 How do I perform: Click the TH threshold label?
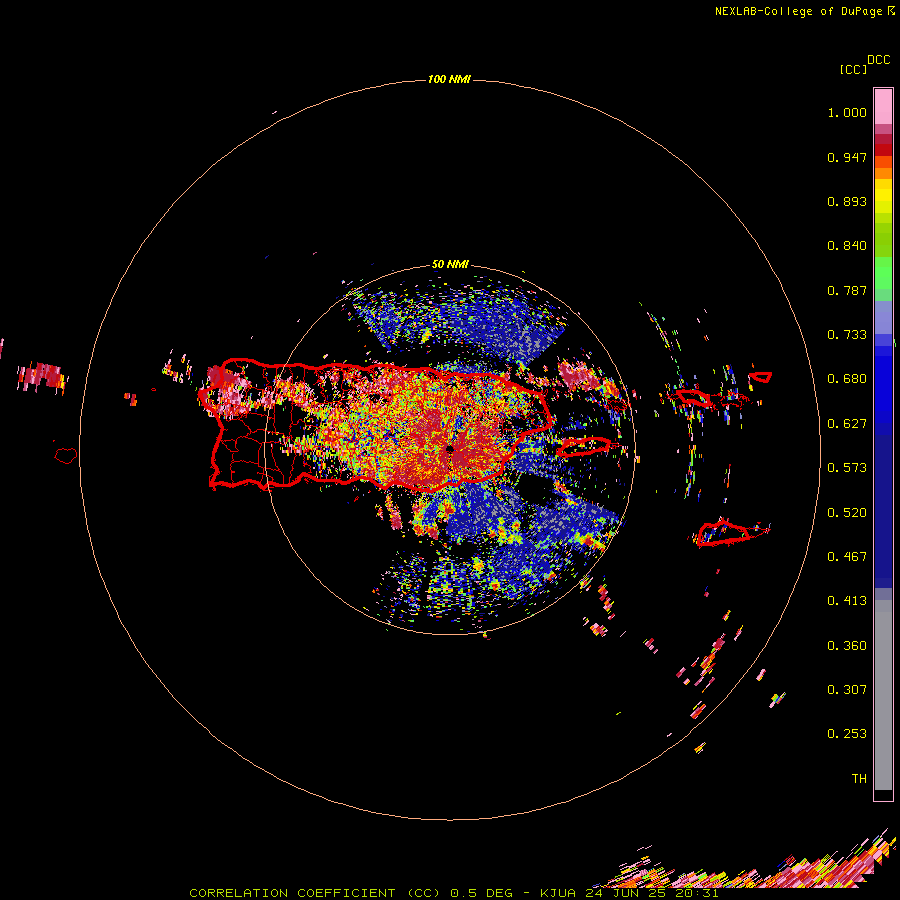coord(859,779)
